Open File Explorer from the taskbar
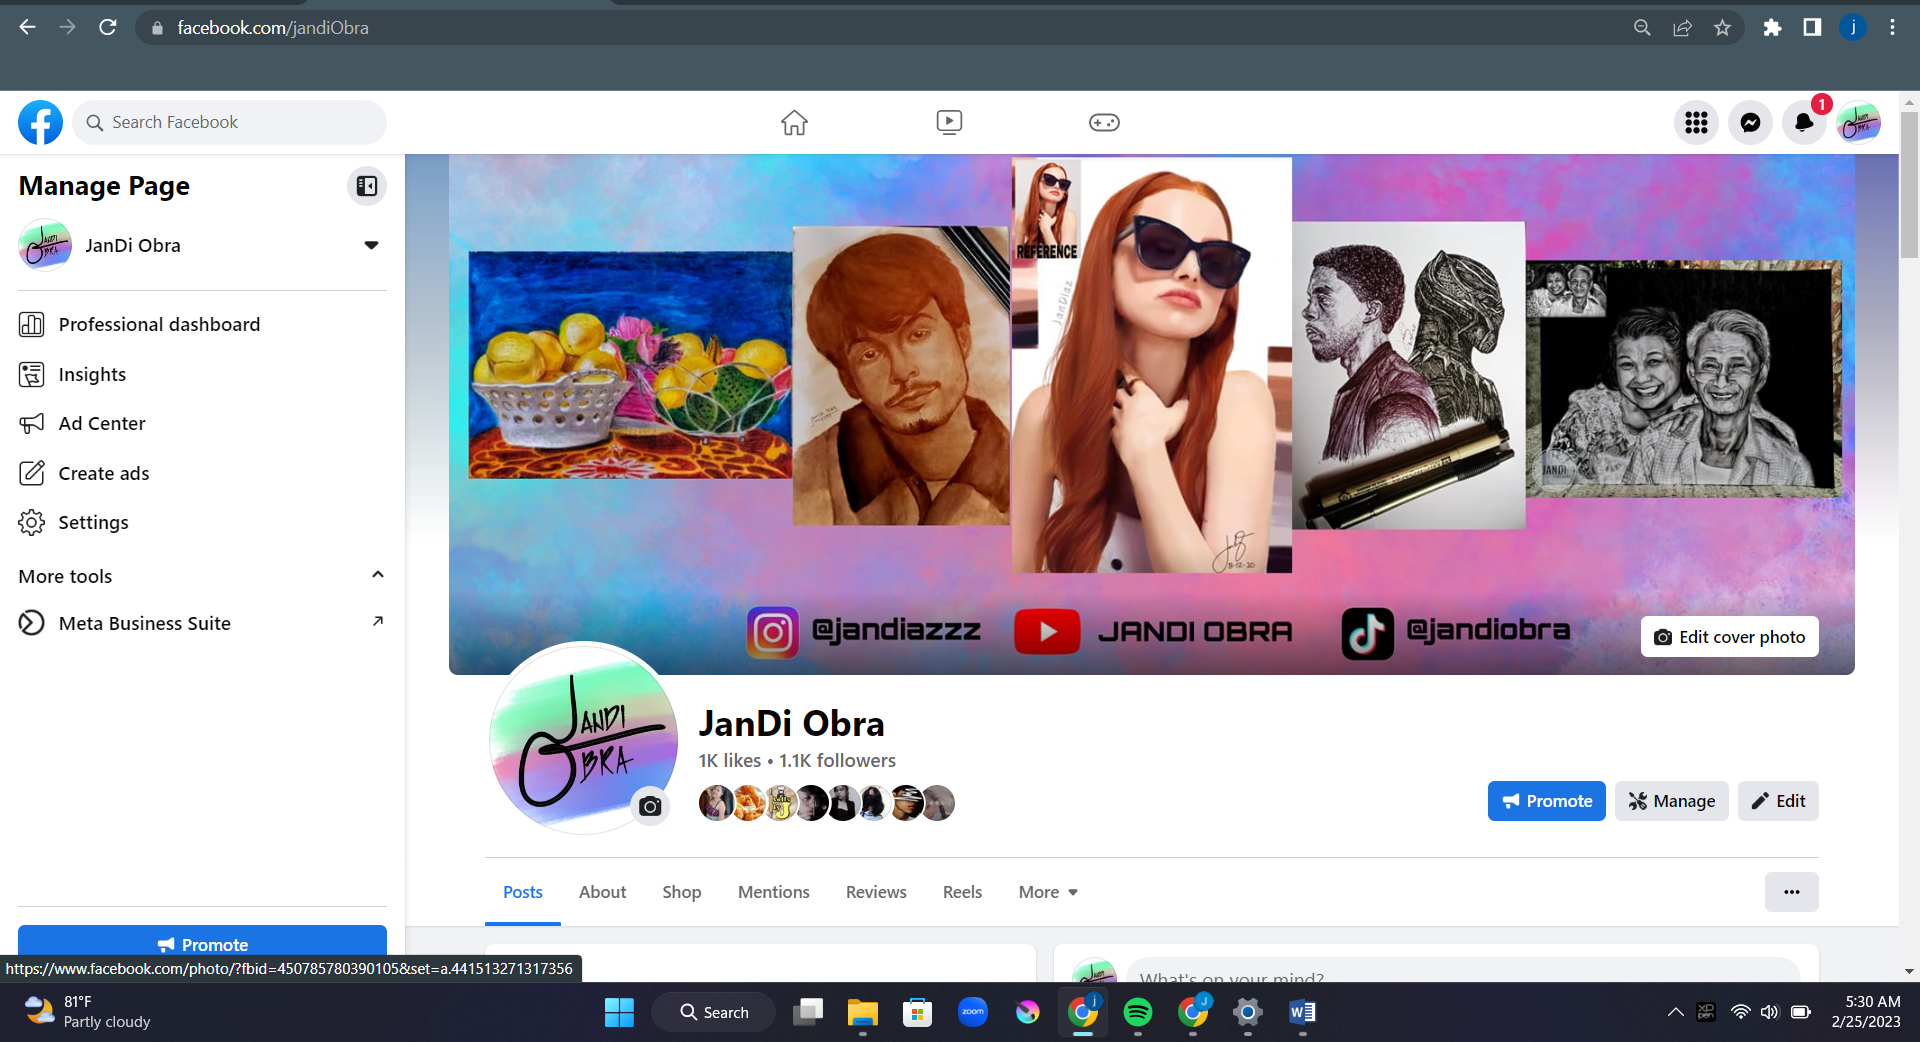 pyautogui.click(x=862, y=1012)
